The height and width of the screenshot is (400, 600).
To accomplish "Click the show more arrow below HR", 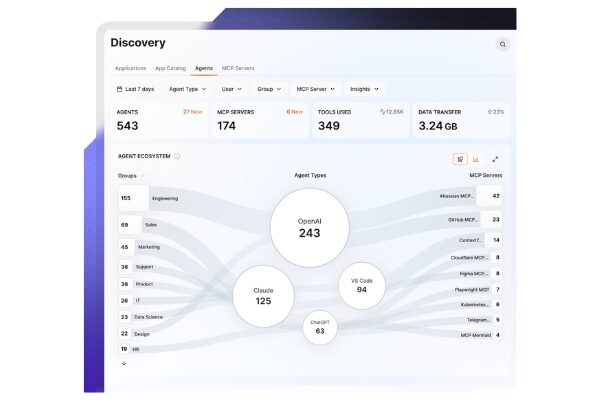I will [124, 363].
